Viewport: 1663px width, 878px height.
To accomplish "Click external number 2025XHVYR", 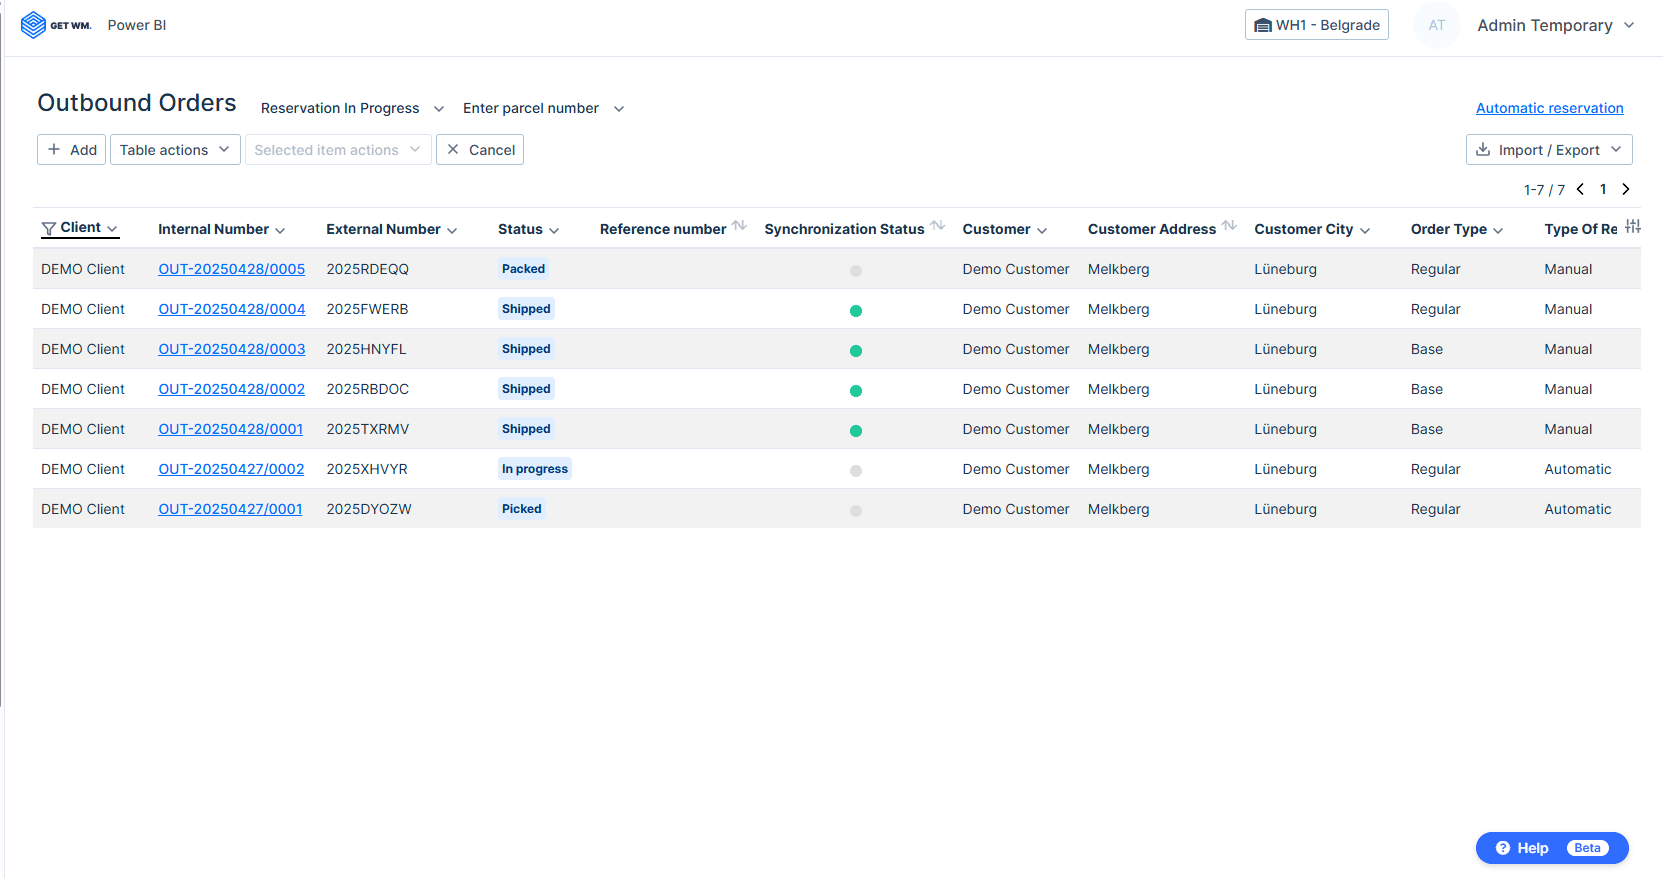I will point(367,469).
